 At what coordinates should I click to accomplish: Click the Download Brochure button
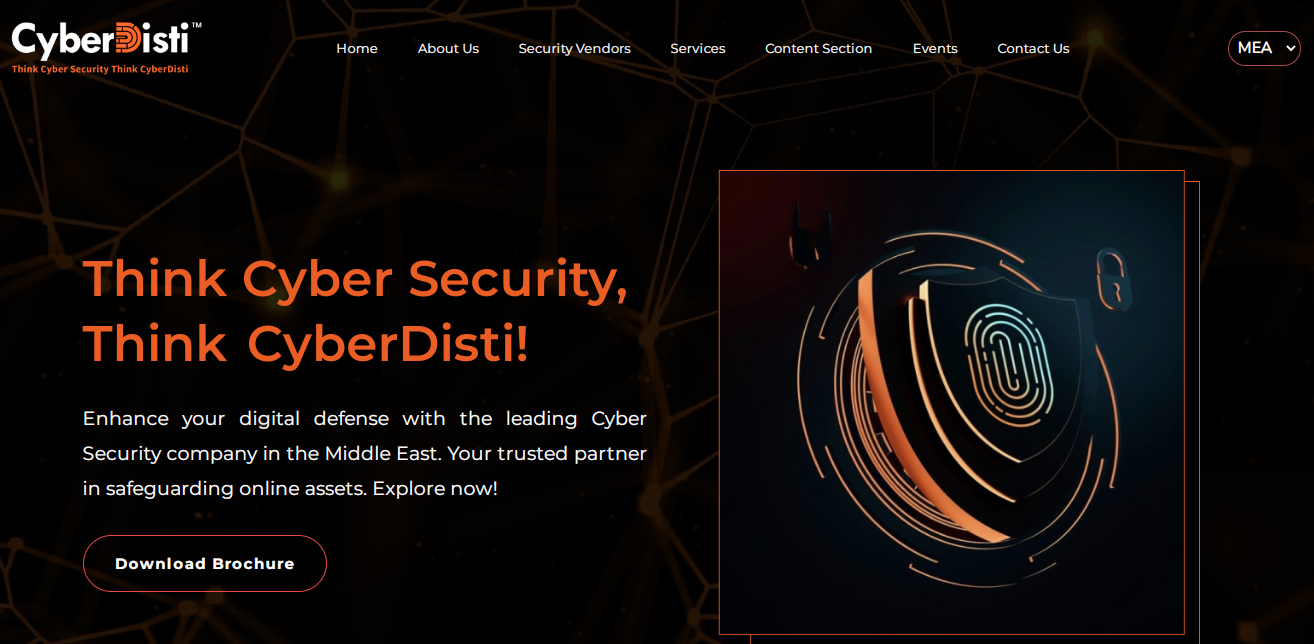point(205,563)
